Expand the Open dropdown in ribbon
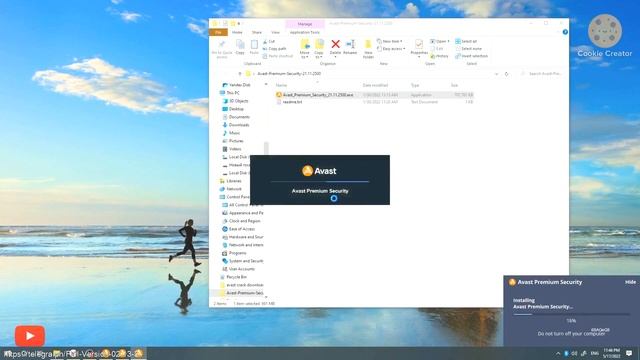Screen dimensions: 640x360 440,41
